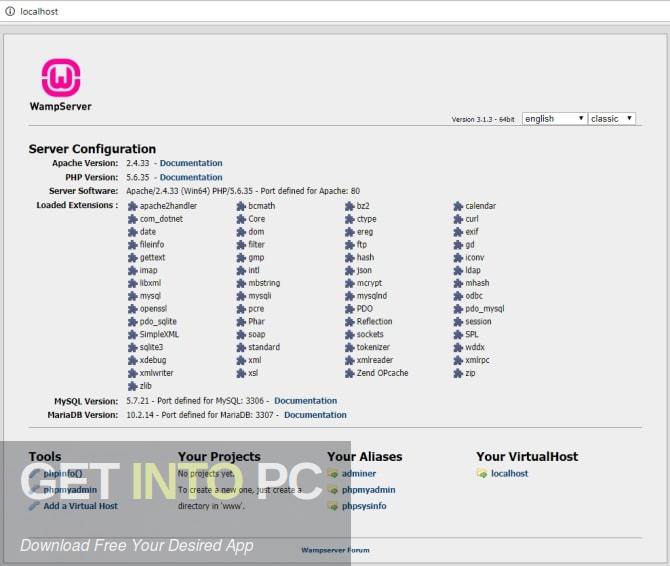Click the Your Aliases heading

[364, 457]
